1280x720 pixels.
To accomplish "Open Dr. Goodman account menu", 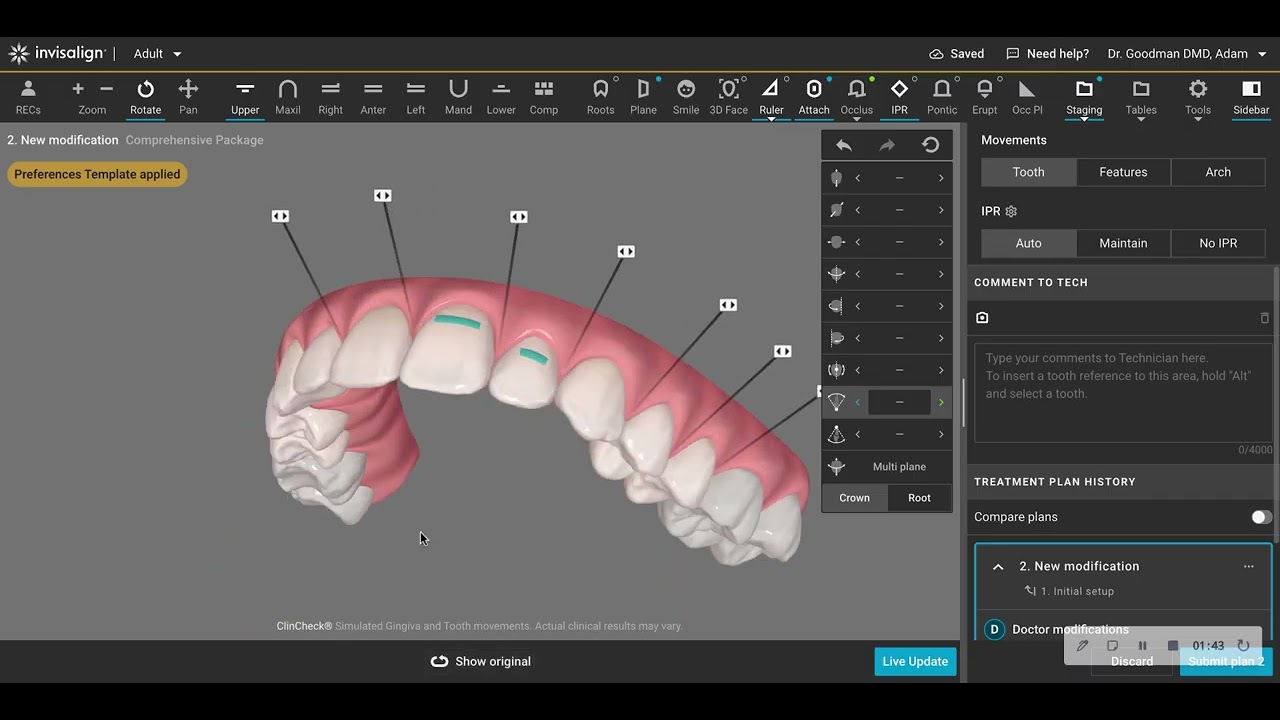I will pyautogui.click(x=1187, y=54).
